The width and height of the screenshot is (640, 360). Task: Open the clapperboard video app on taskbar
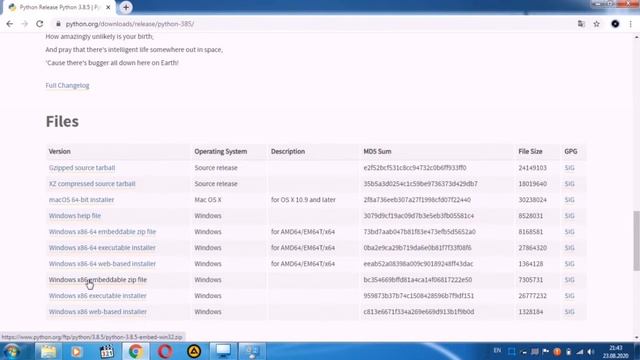pos(107,351)
